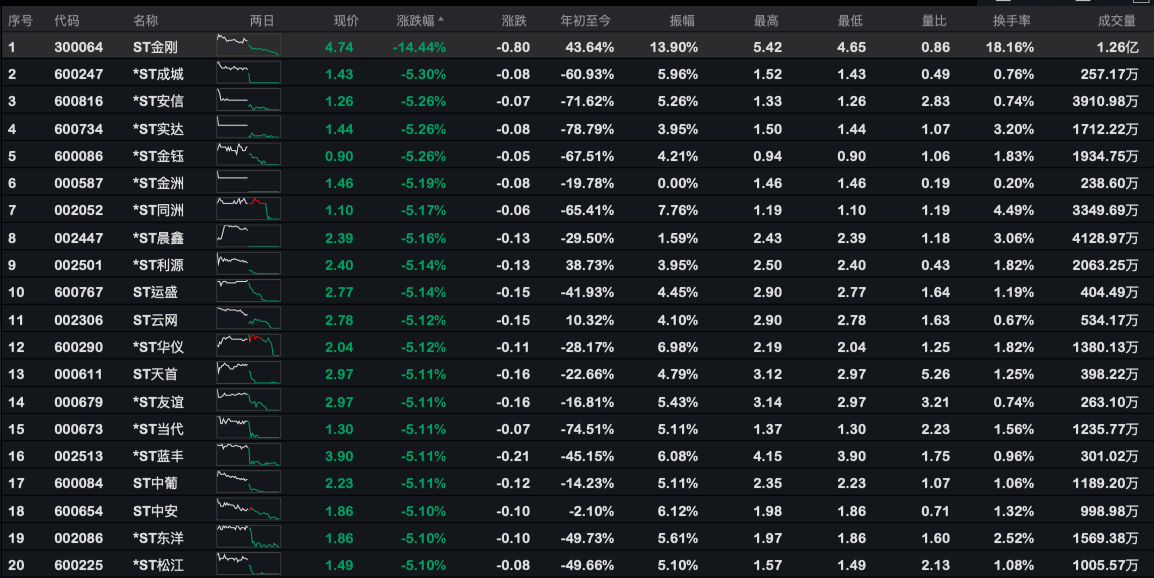Open the two-day sparkline for ST金刚

coord(248,46)
